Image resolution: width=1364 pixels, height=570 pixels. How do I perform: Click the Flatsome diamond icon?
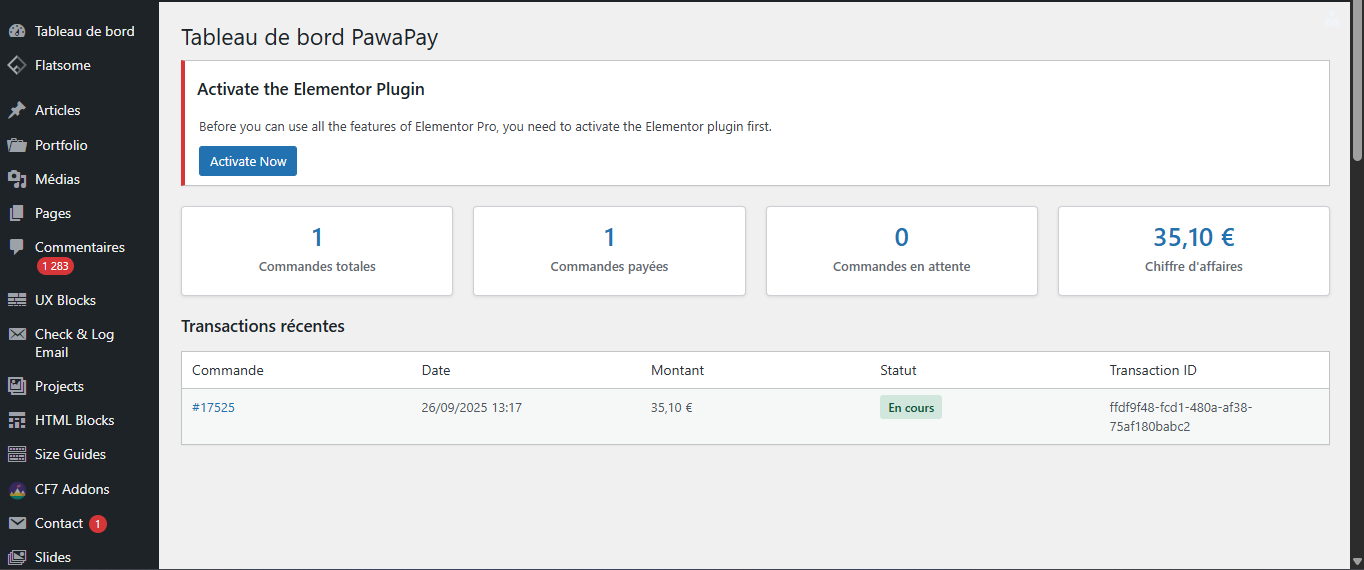(x=16, y=65)
